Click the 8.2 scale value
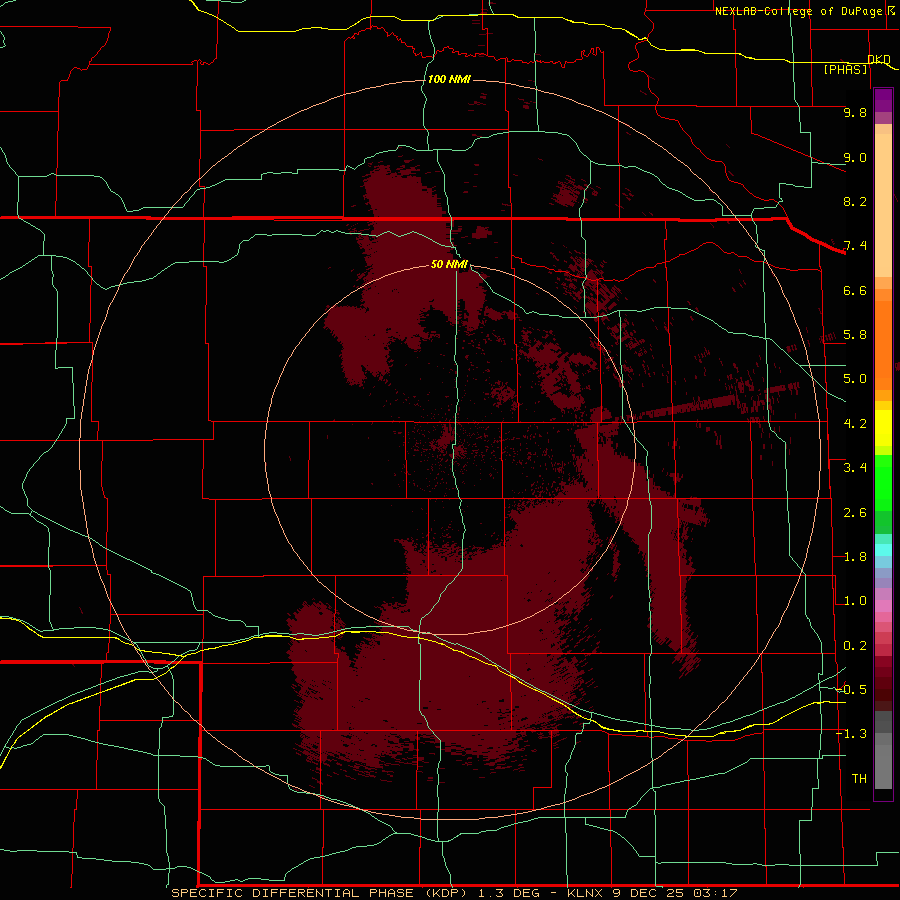This screenshot has width=900, height=900. coord(855,201)
